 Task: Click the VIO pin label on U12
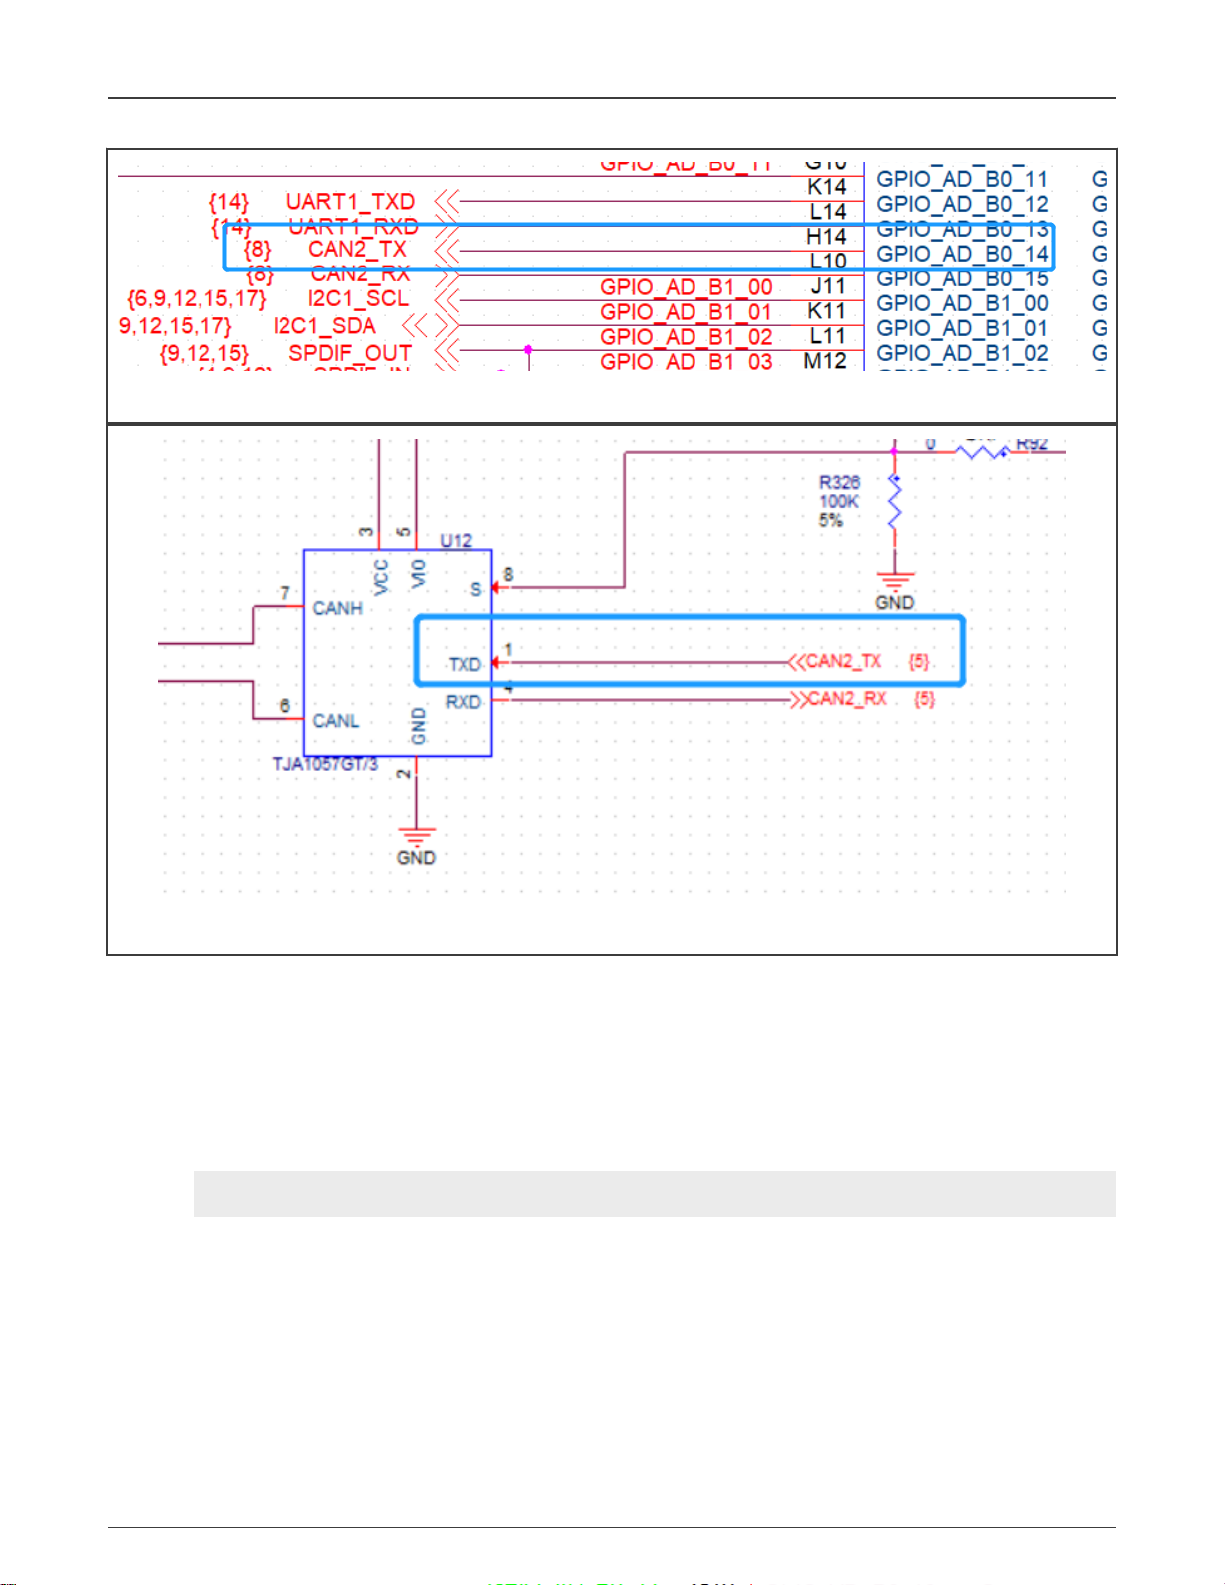[419, 573]
